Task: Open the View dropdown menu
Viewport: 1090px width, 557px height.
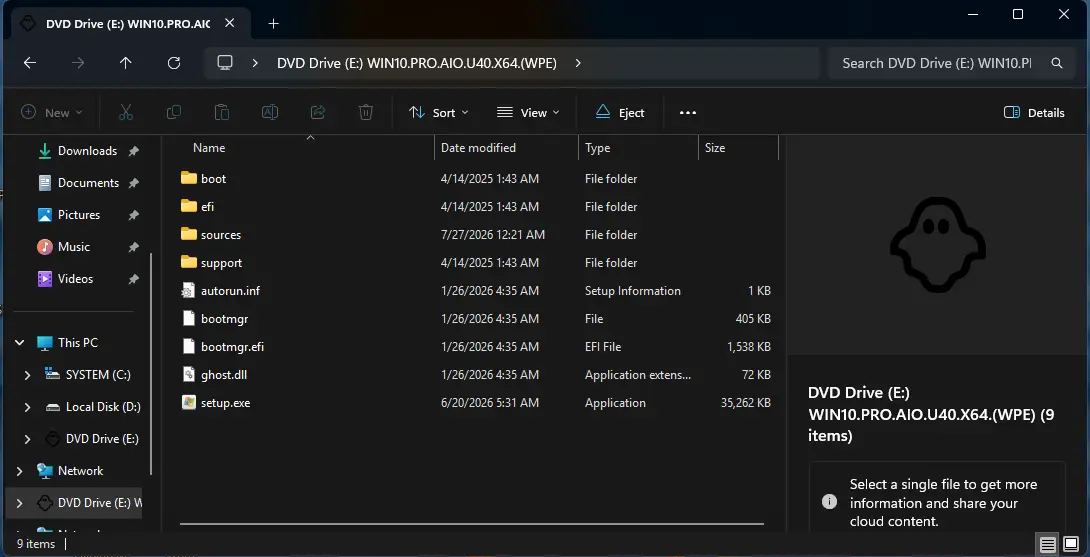Action: click(x=528, y=113)
